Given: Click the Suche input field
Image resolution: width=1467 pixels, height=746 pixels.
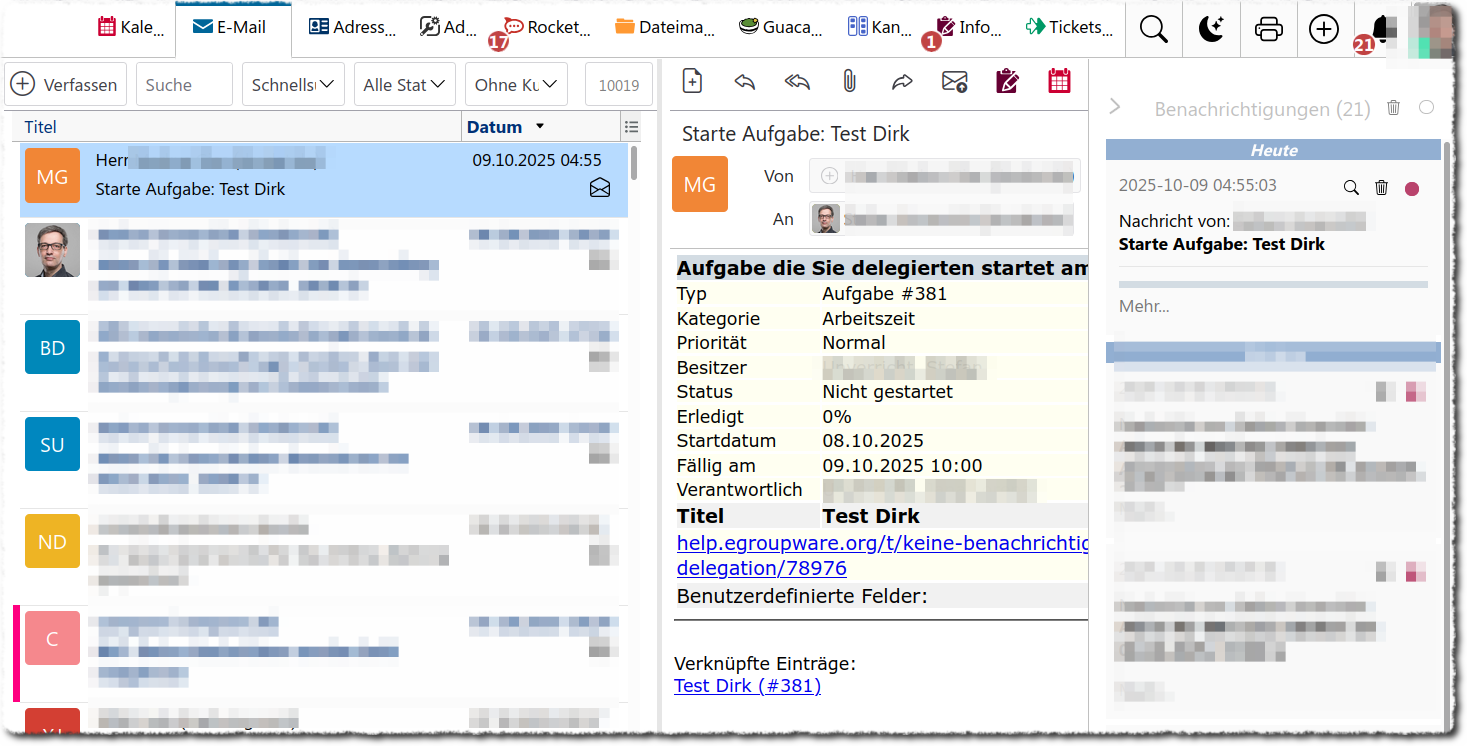Looking at the screenshot, I should [184, 85].
